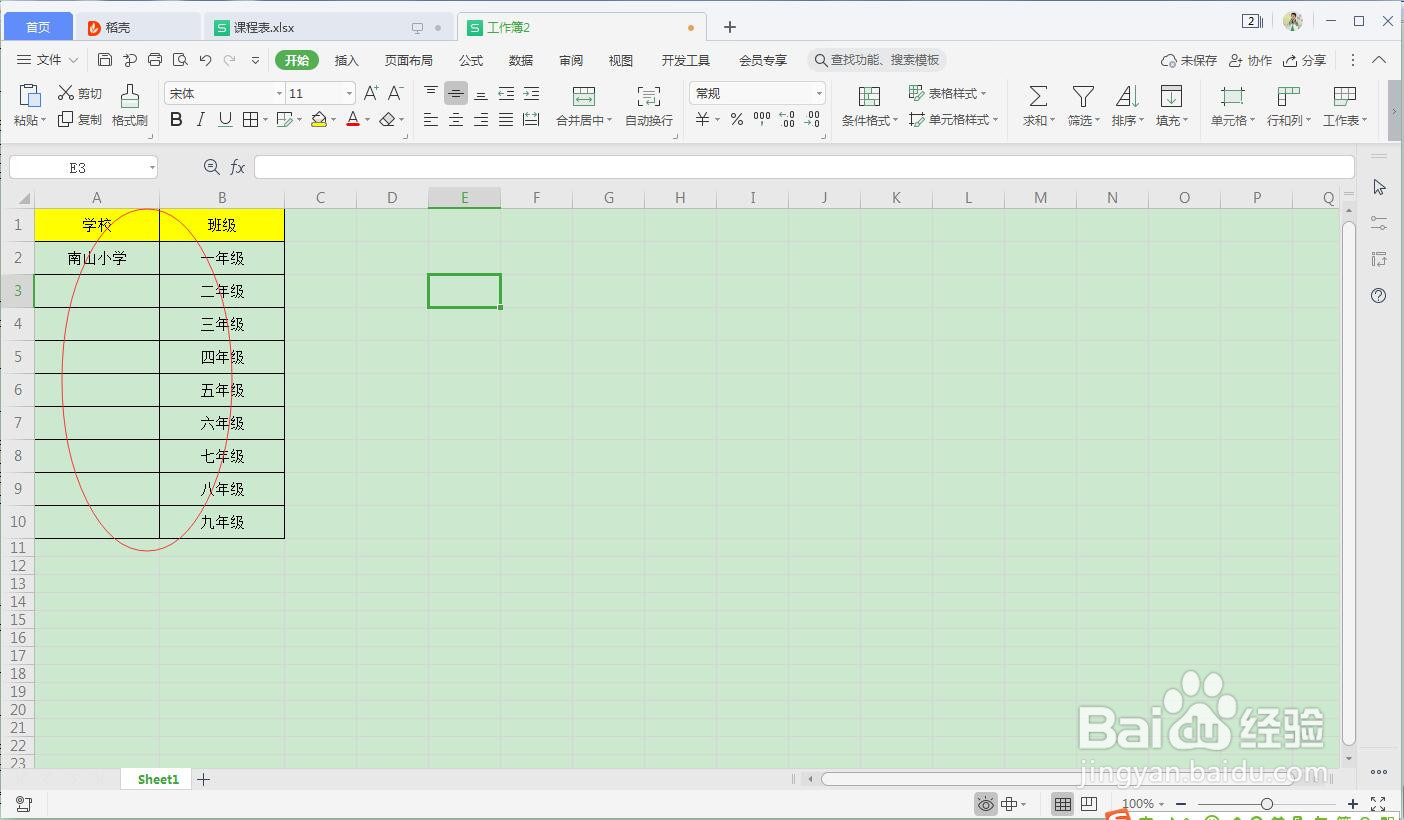Click the 格式刷 (Format Painter) icon

click(x=130, y=105)
